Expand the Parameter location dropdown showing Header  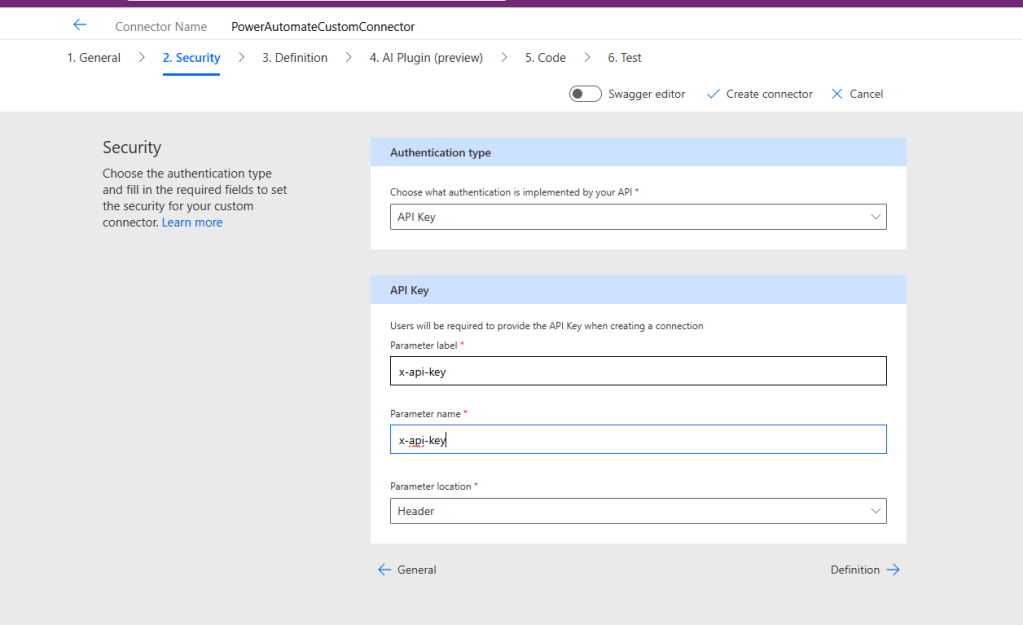point(638,511)
